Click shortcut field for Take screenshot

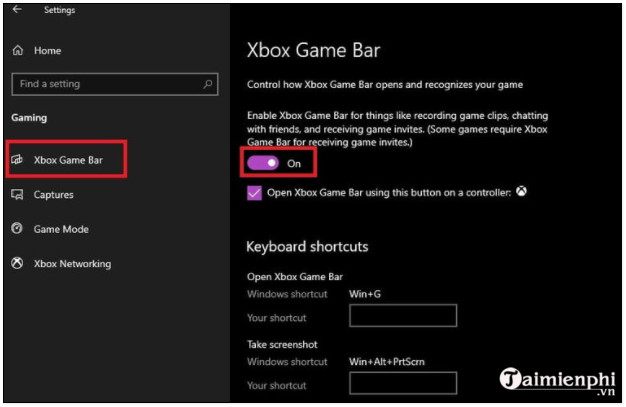pos(402,384)
